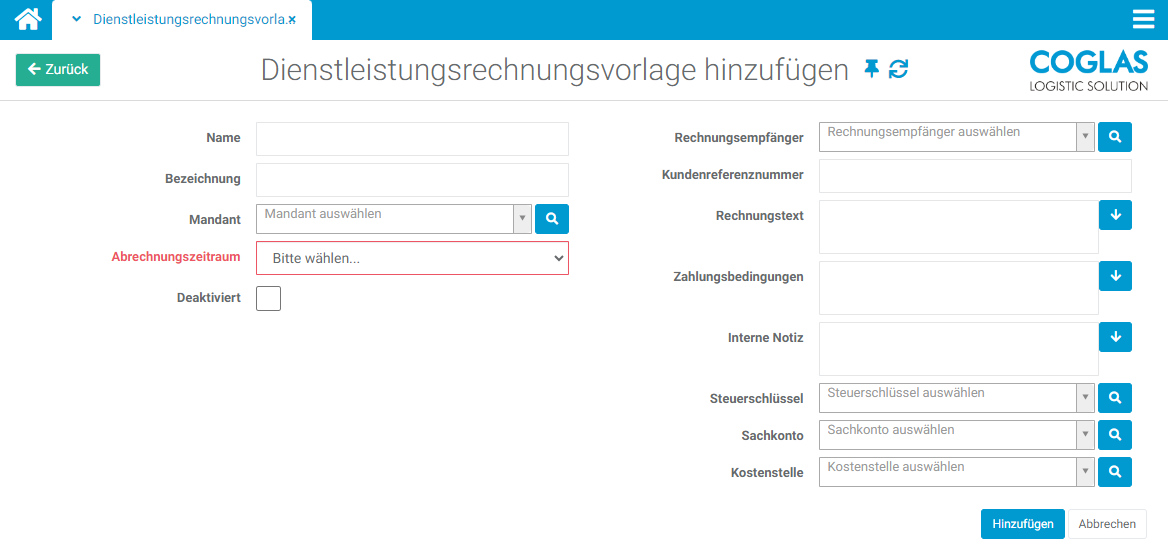Expand the Sachkonto auswählen dropdown

[956, 435]
